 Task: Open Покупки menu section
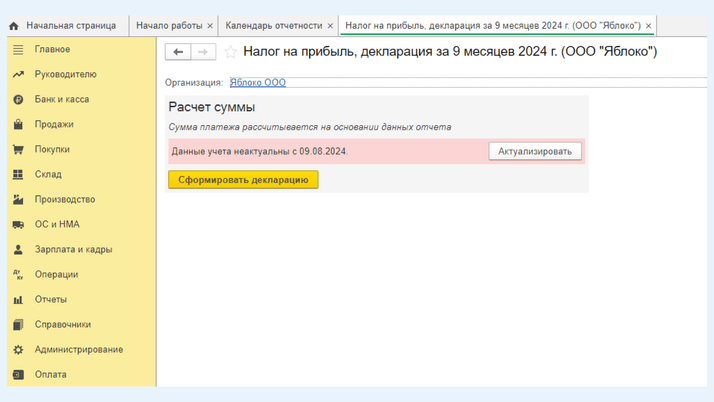coord(52,149)
